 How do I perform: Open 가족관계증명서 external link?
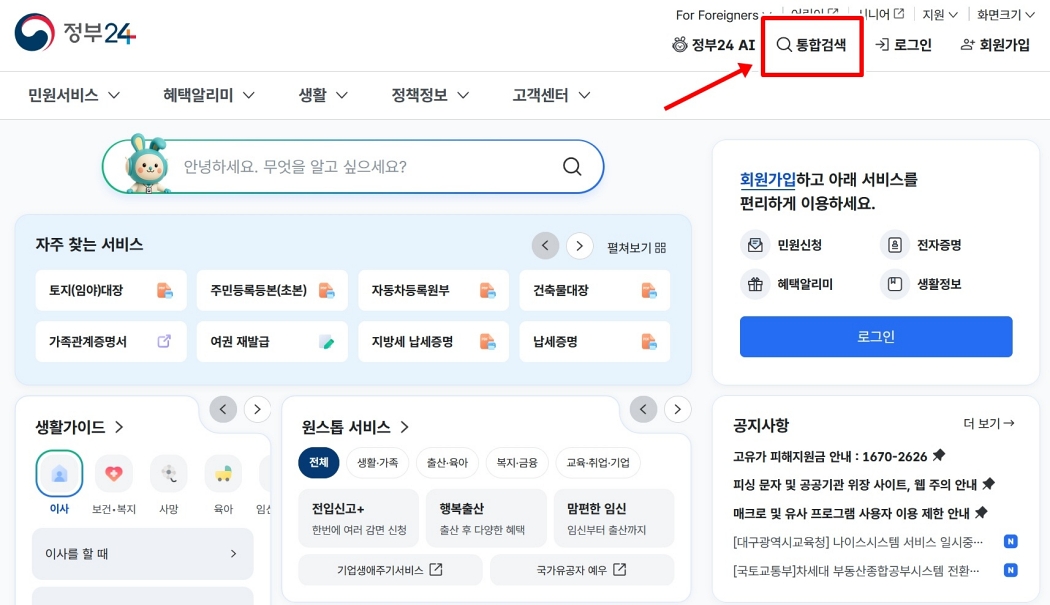click(x=110, y=342)
